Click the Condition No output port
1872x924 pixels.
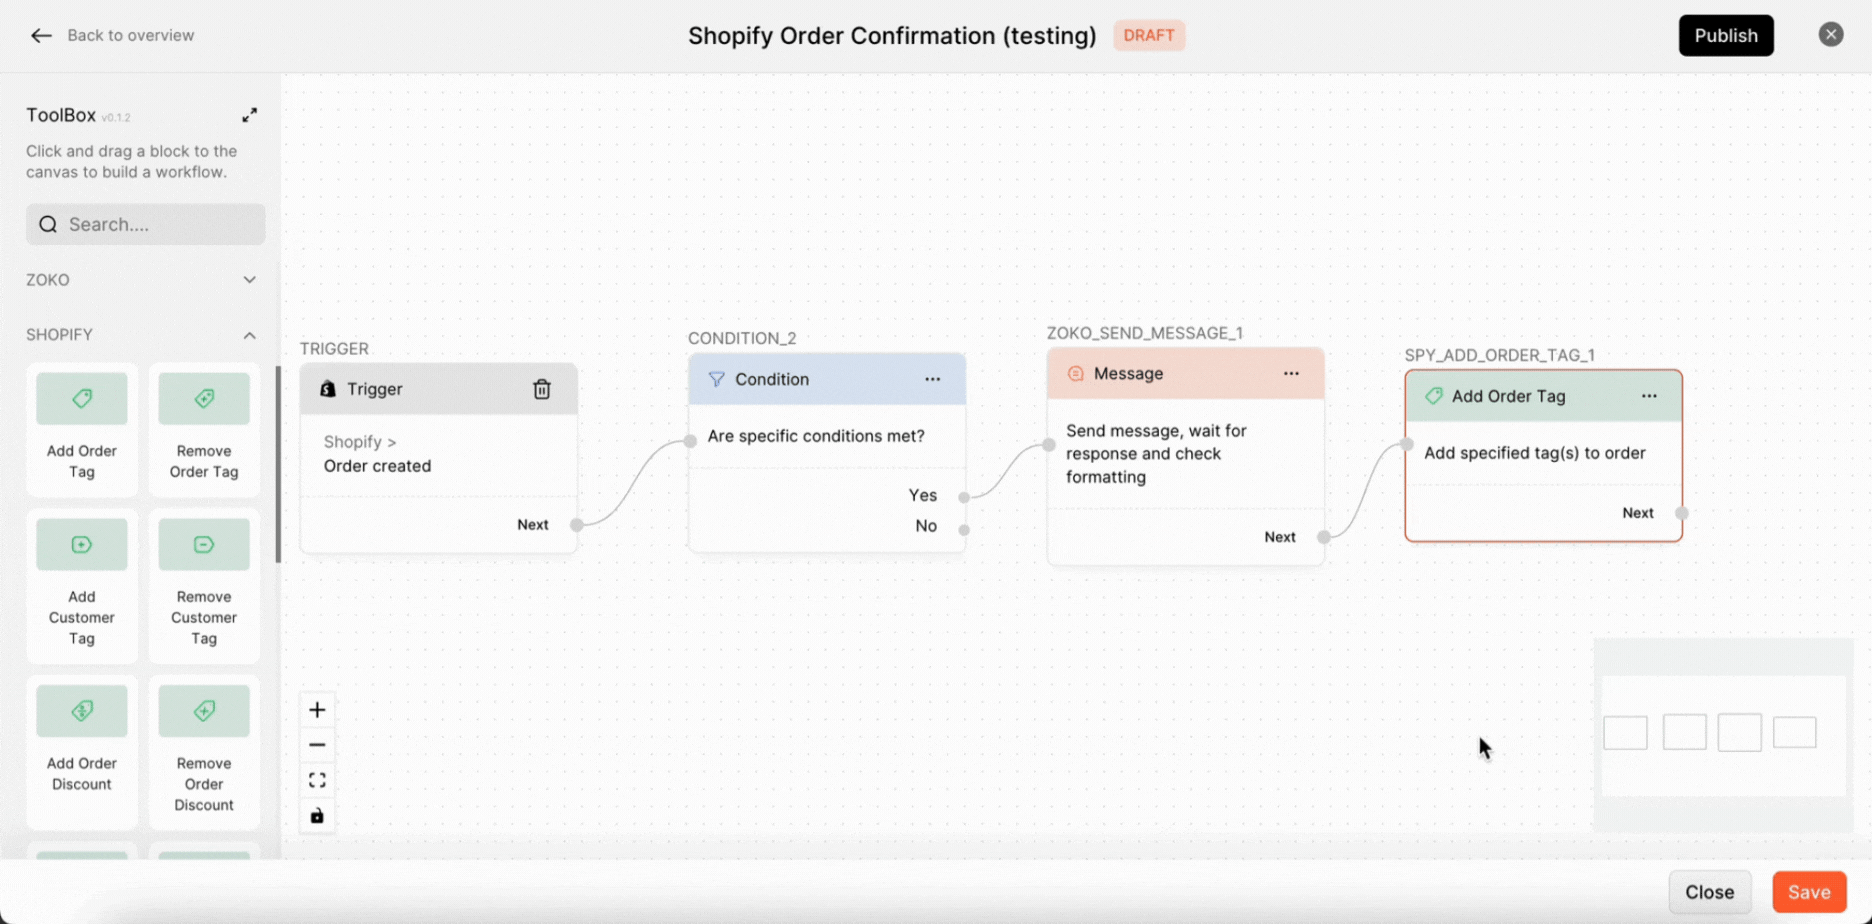click(964, 529)
